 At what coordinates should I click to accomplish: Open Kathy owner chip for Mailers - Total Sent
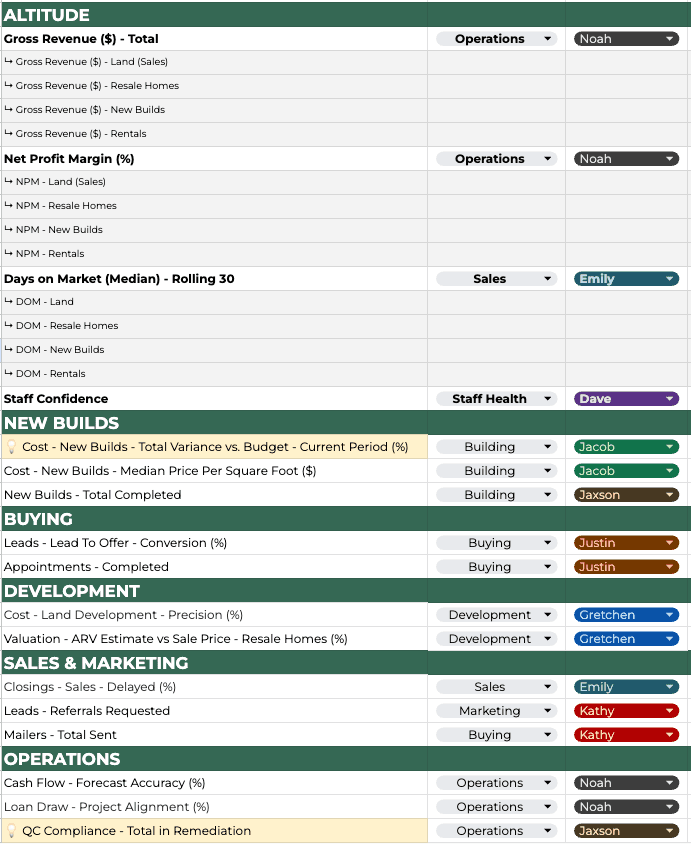[626, 735]
